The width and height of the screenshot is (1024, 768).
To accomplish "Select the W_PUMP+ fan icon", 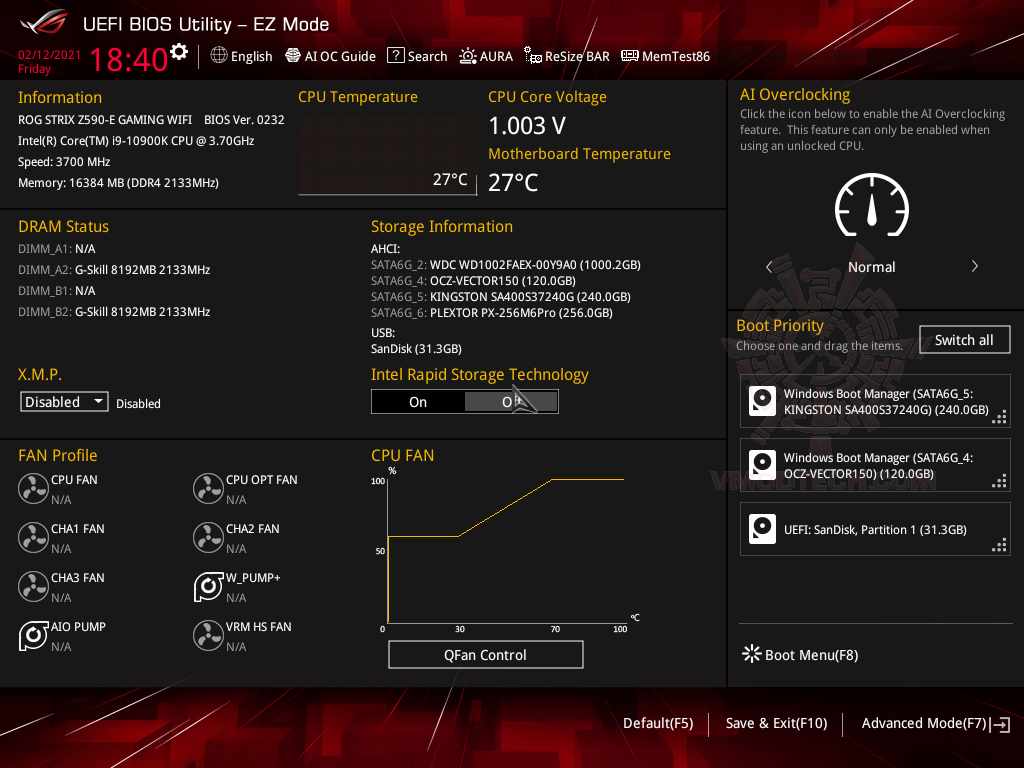I will tap(208, 586).
